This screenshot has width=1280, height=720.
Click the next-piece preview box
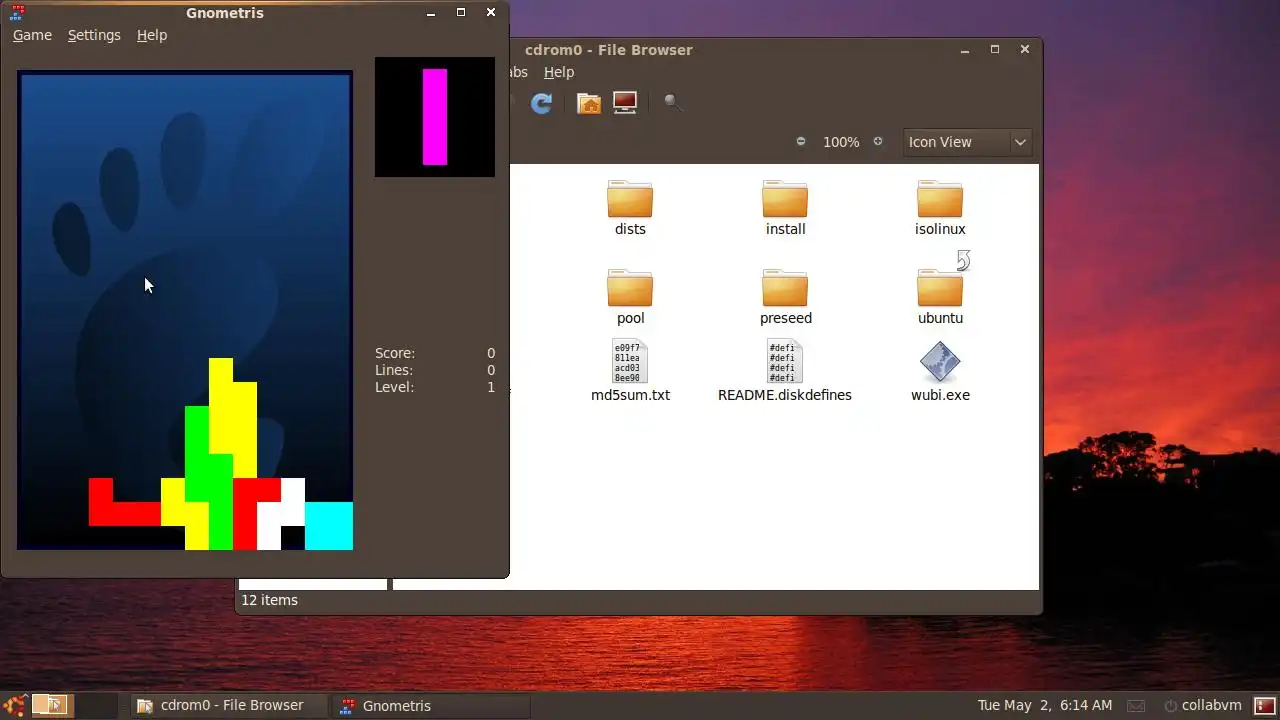tap(435, 117)
